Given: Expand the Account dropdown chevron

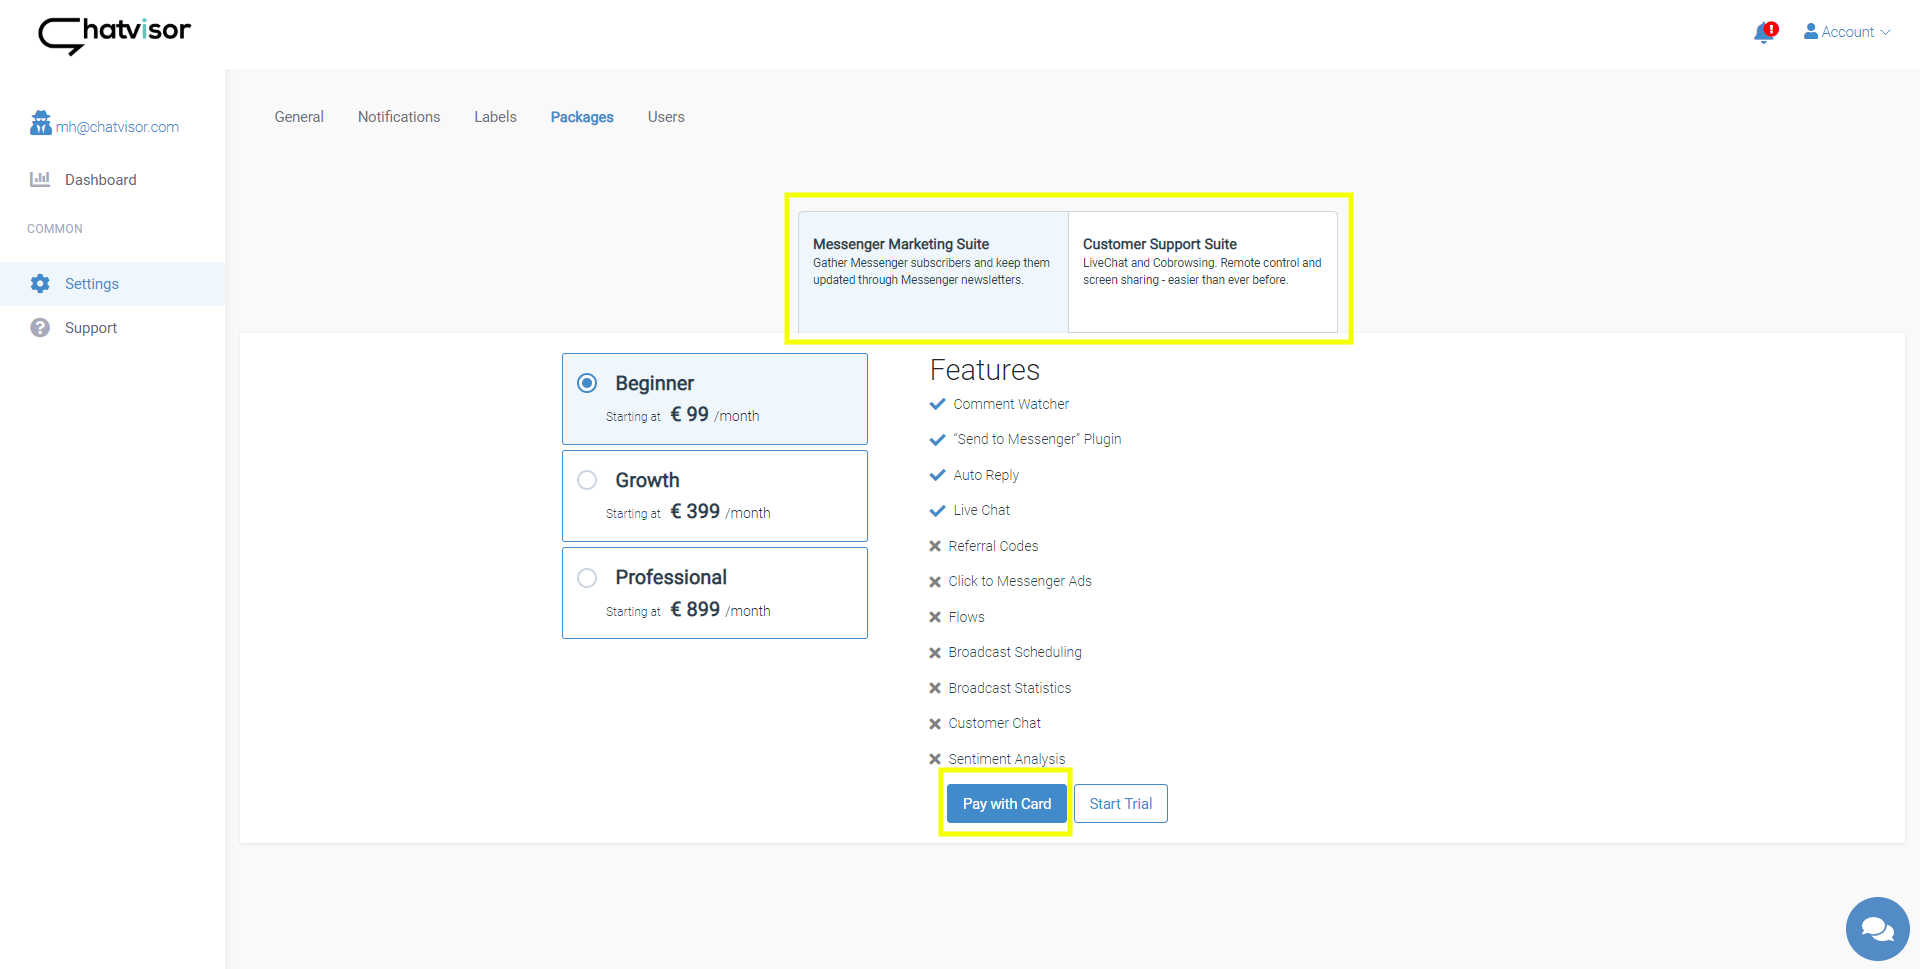Looking at the screenshot, I should point(1886,32).
